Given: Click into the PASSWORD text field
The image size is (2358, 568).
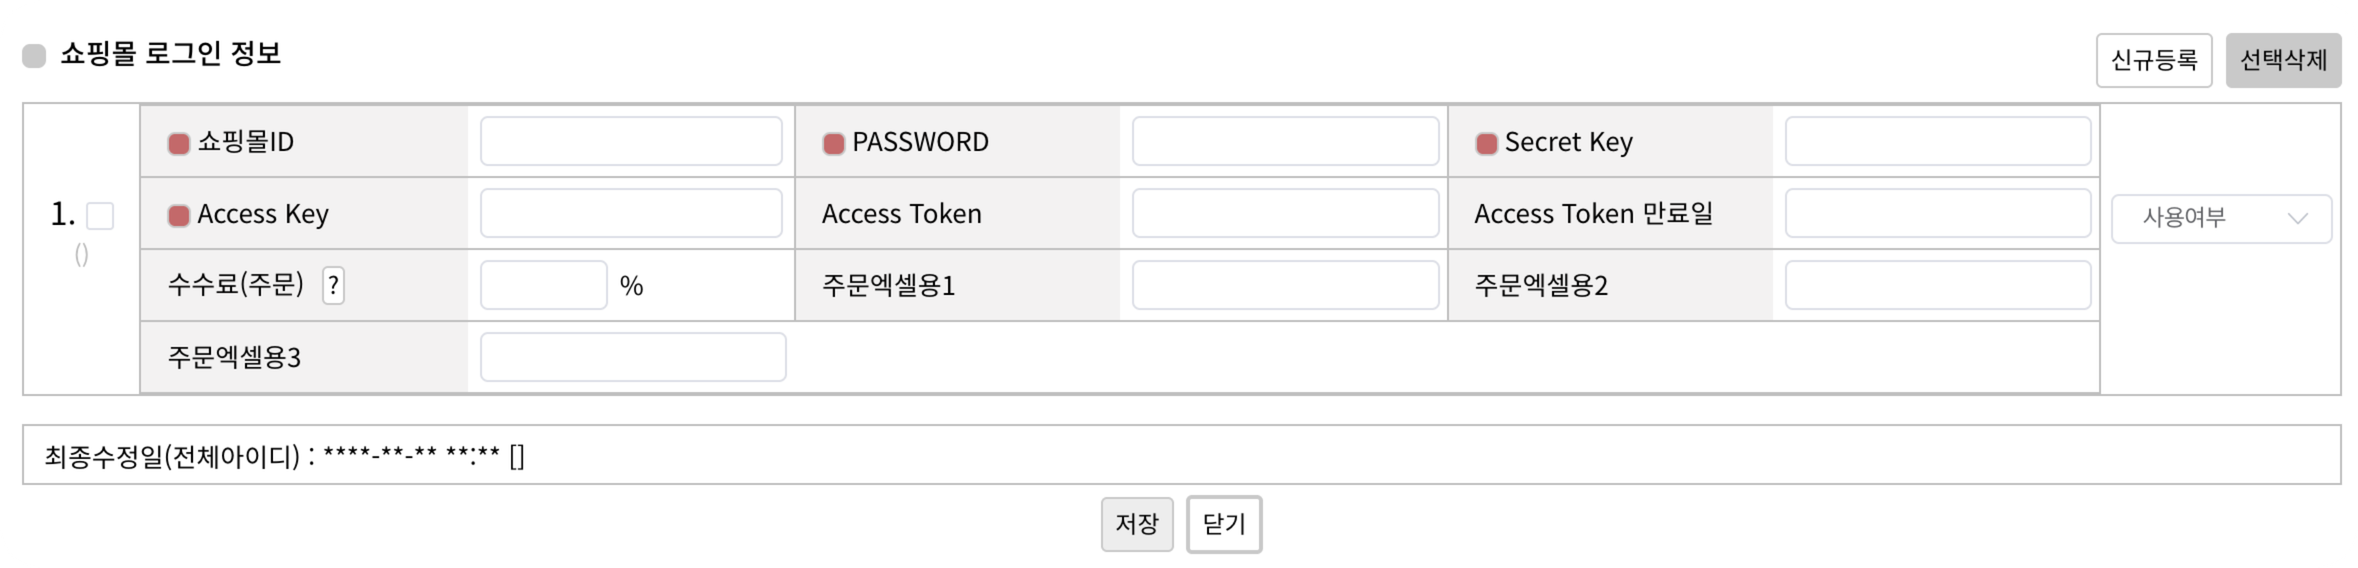Looking at the screenshot, I should [1285, 141].
